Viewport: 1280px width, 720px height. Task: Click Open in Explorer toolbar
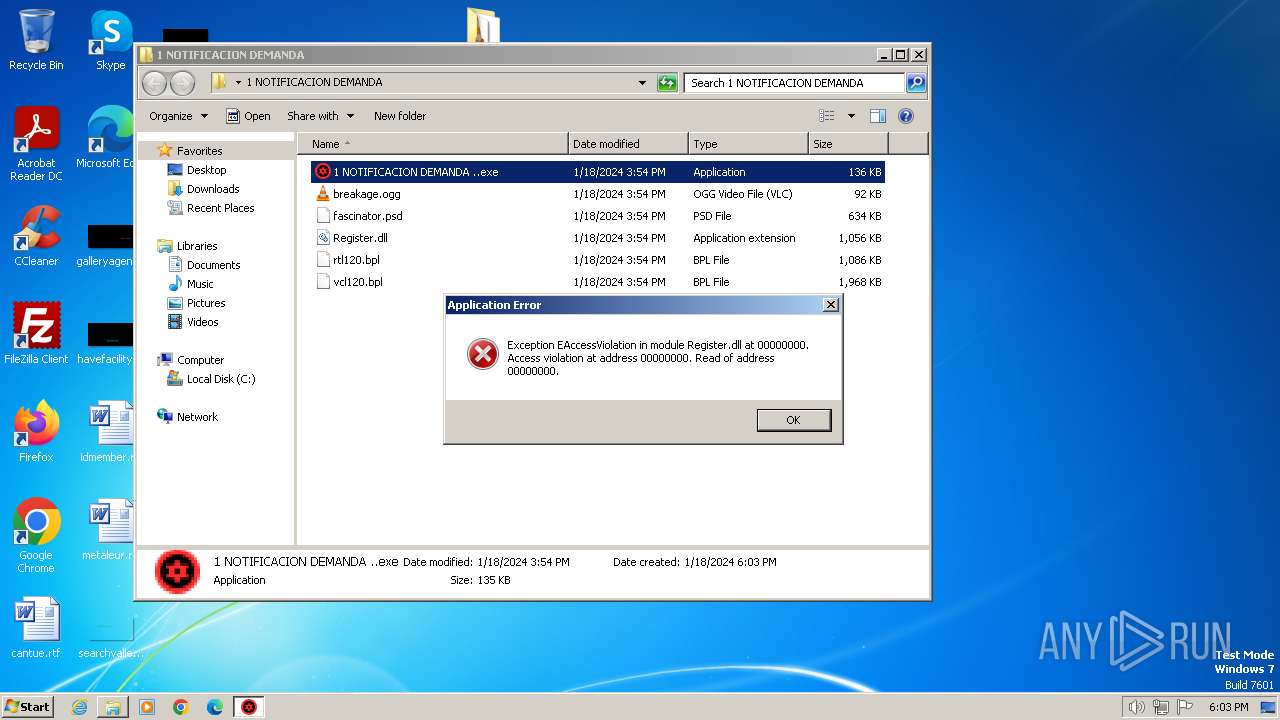[248, 116]
